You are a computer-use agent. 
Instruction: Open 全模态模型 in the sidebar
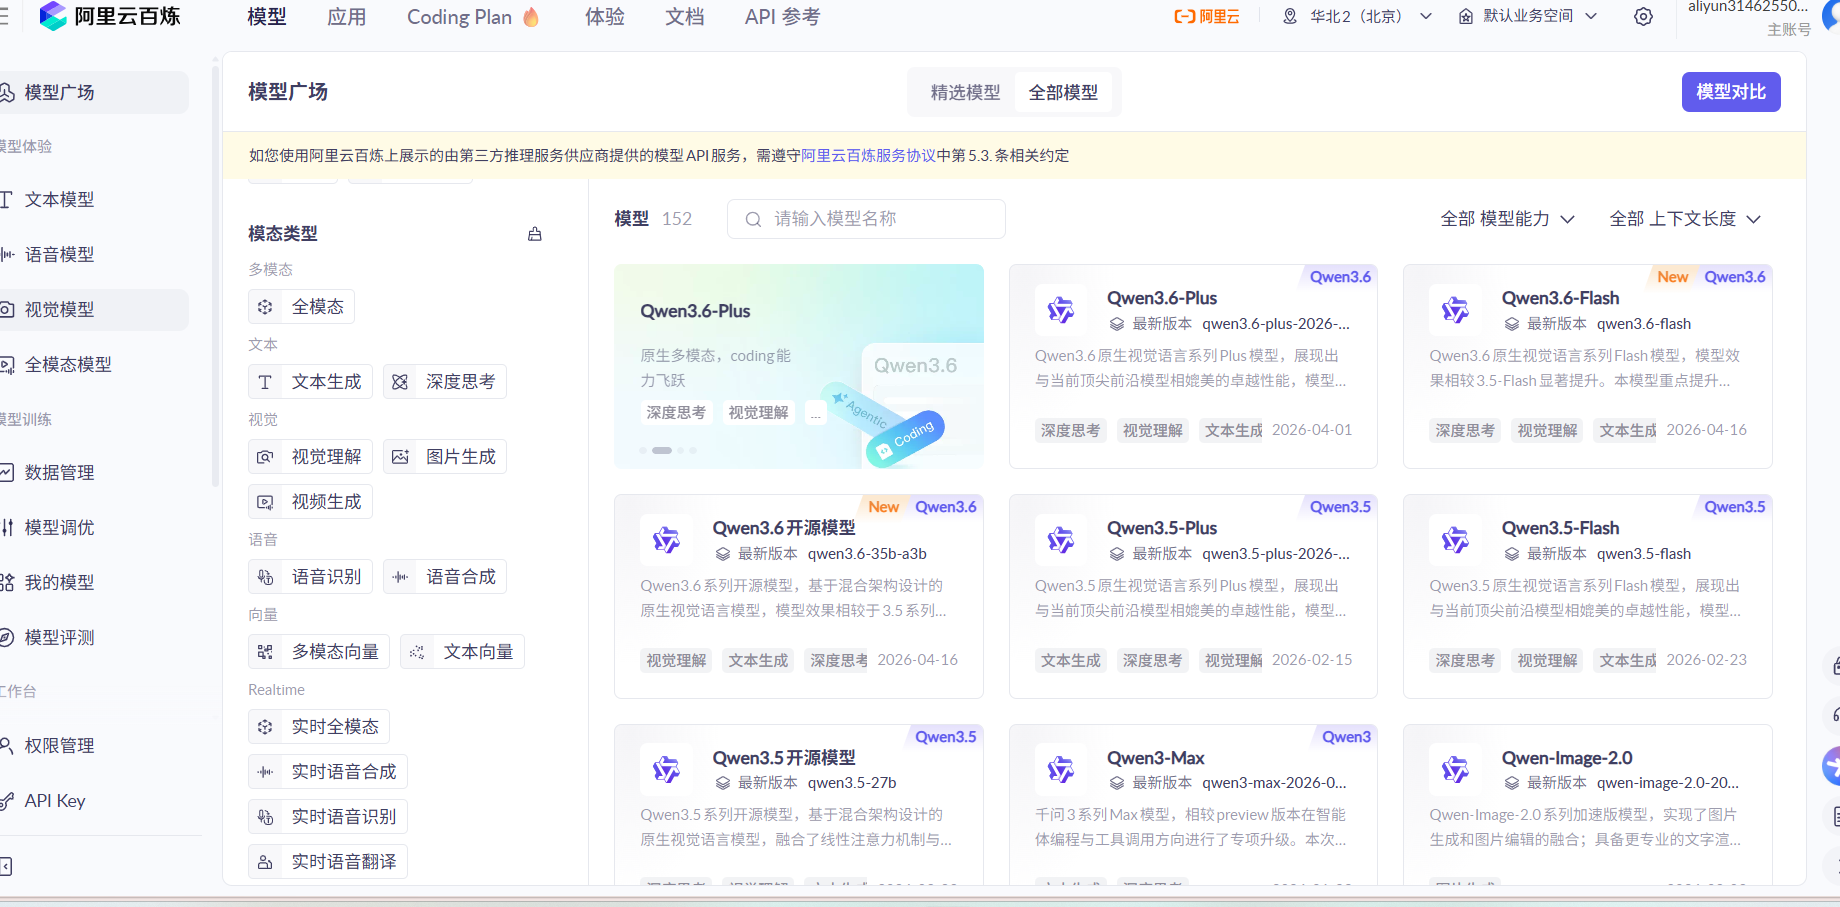(92, 365)
